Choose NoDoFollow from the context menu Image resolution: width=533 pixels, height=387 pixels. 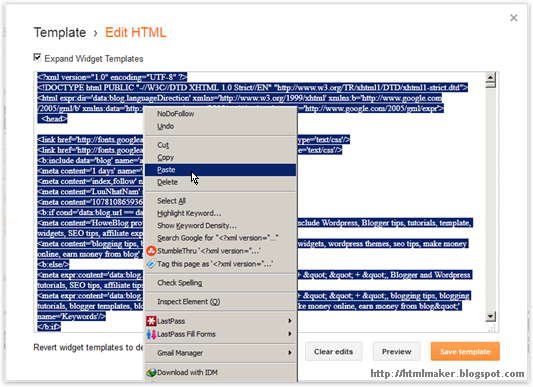pos(220,114)
